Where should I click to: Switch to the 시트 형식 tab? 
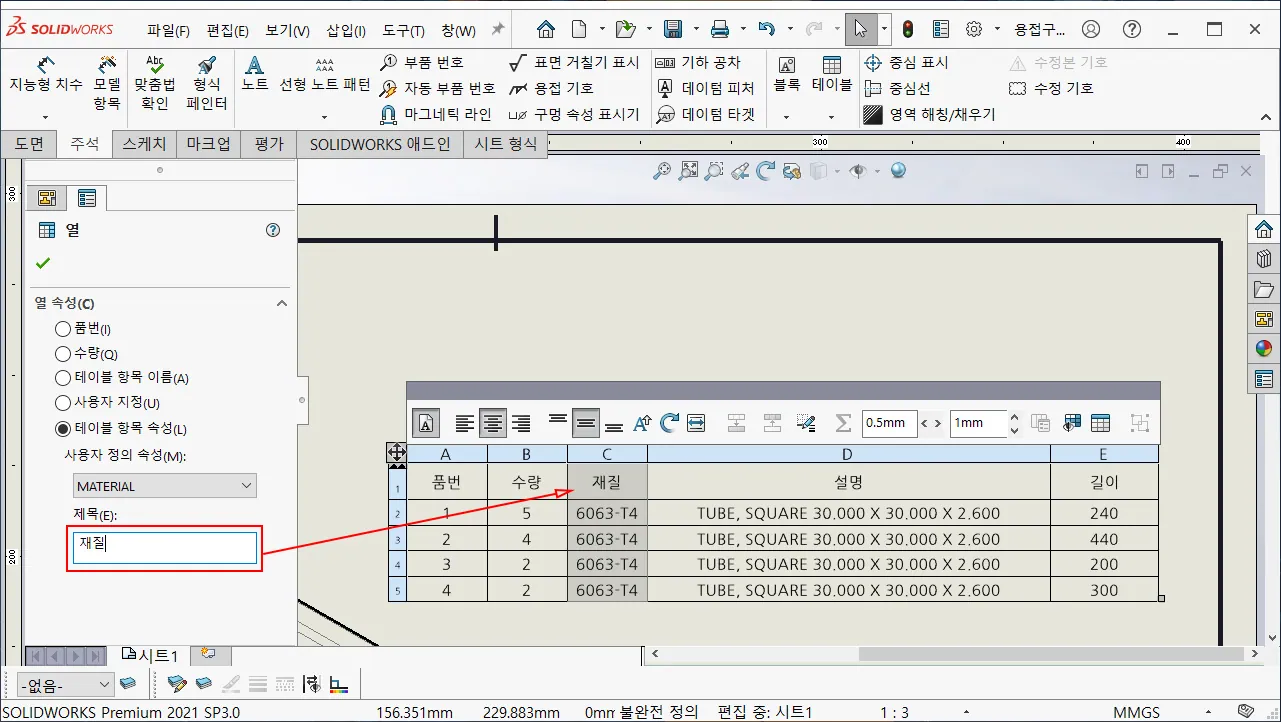point(505,144)
